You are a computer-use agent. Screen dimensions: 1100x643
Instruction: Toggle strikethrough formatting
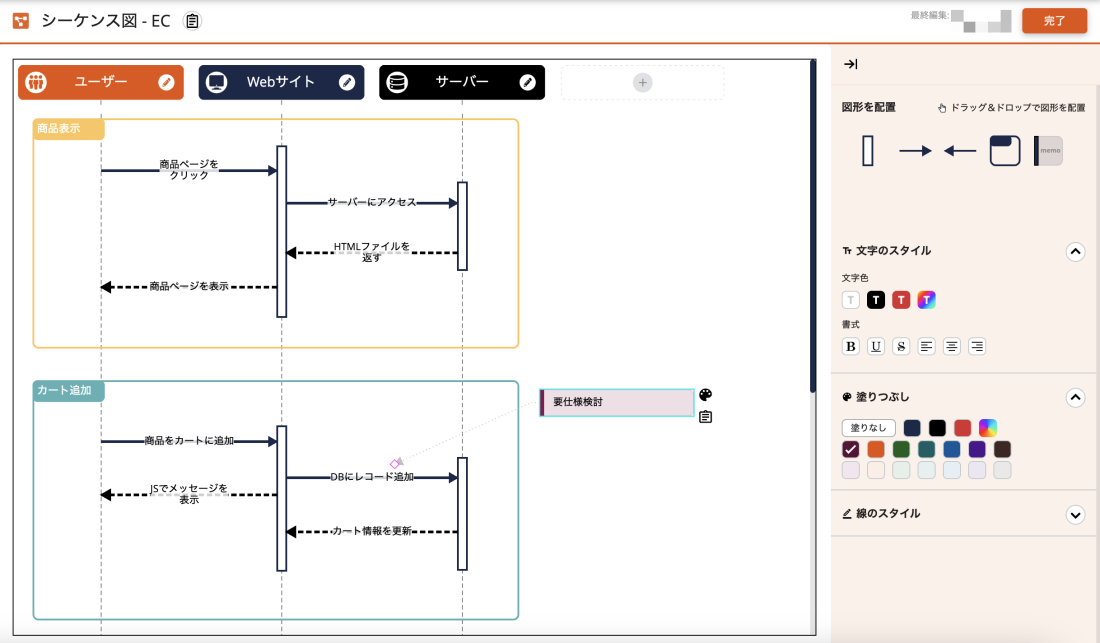[x=901, y=346]
